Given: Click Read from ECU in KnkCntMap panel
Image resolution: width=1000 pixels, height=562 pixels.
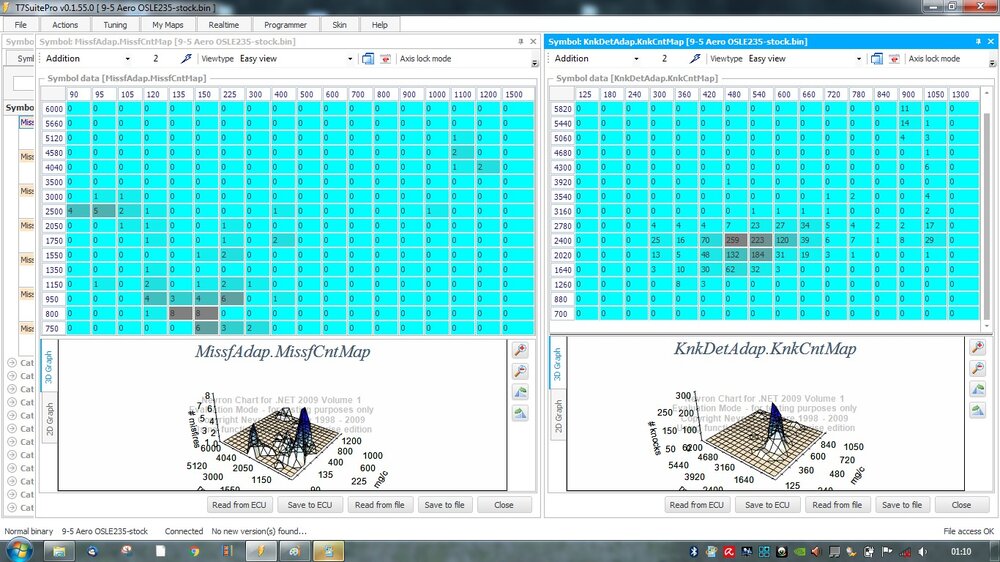Looking at the screenshot, I should tap(696, 505).
